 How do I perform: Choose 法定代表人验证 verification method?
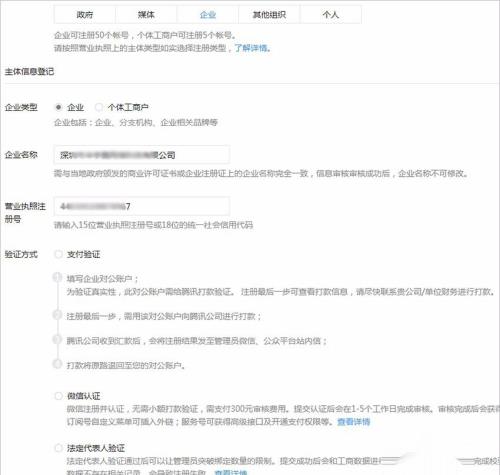tap(58, 448)
